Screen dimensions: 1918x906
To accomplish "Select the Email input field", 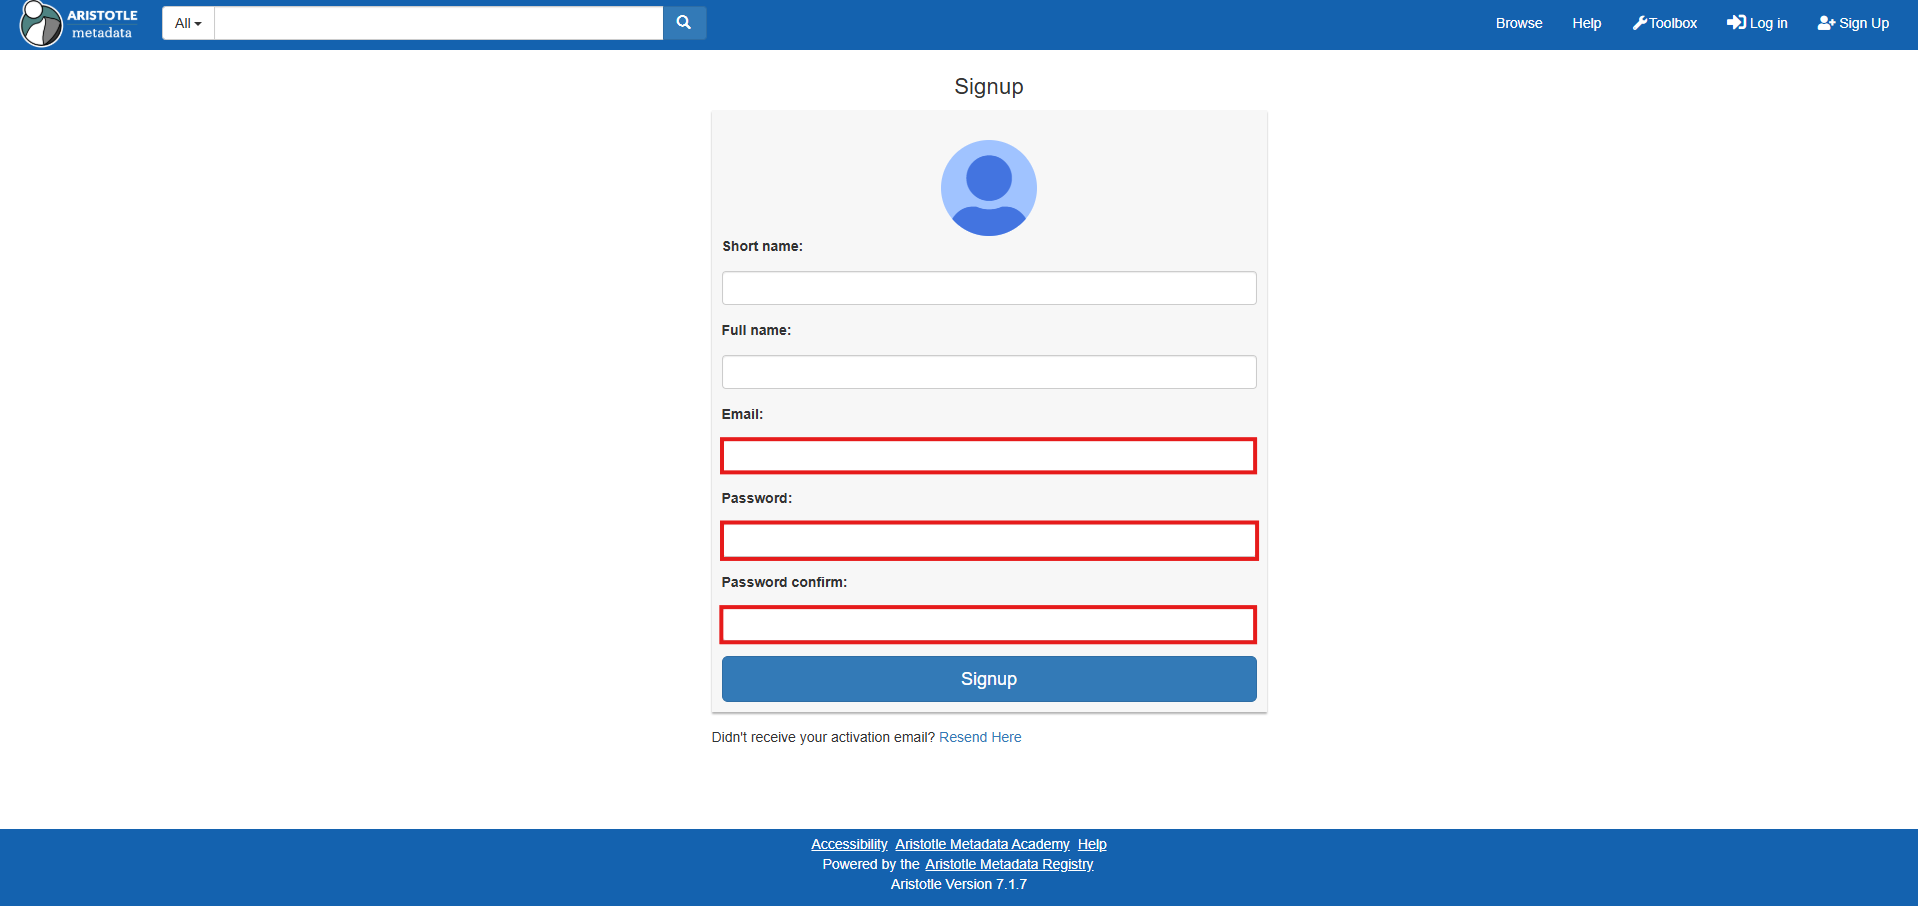I will point(988,456).
